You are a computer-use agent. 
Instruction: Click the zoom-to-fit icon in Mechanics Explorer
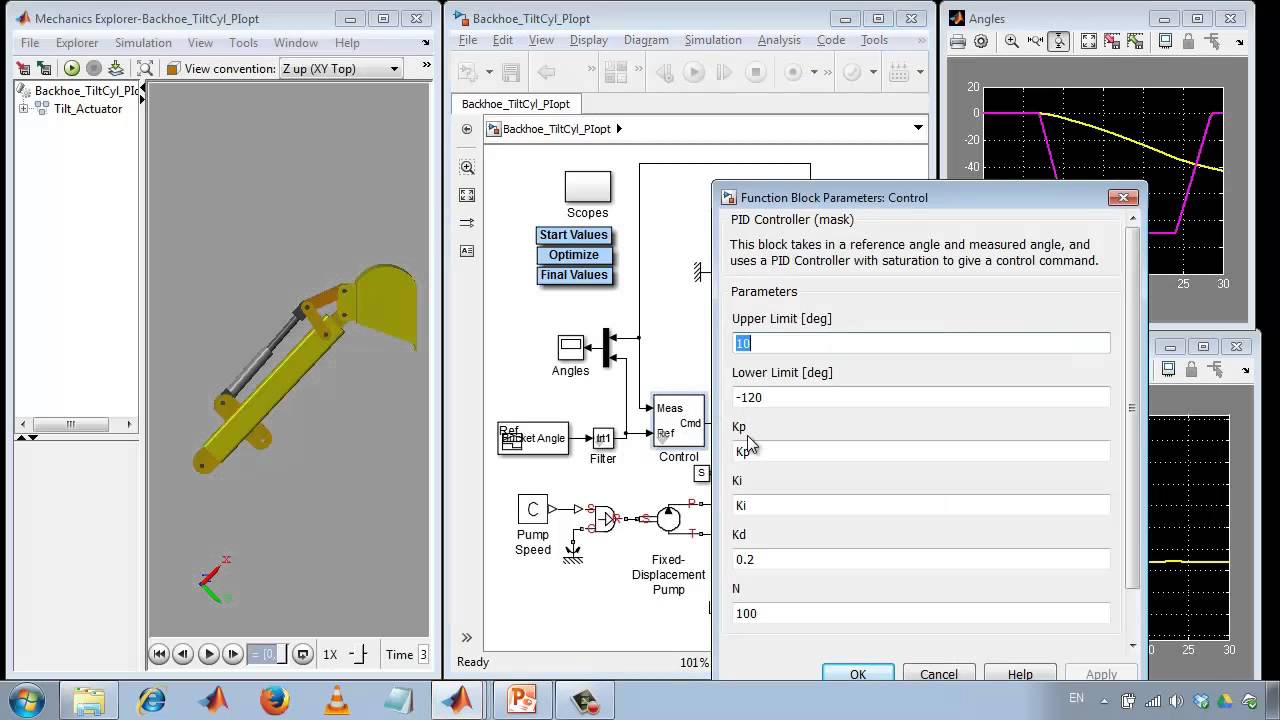(145, 68)
